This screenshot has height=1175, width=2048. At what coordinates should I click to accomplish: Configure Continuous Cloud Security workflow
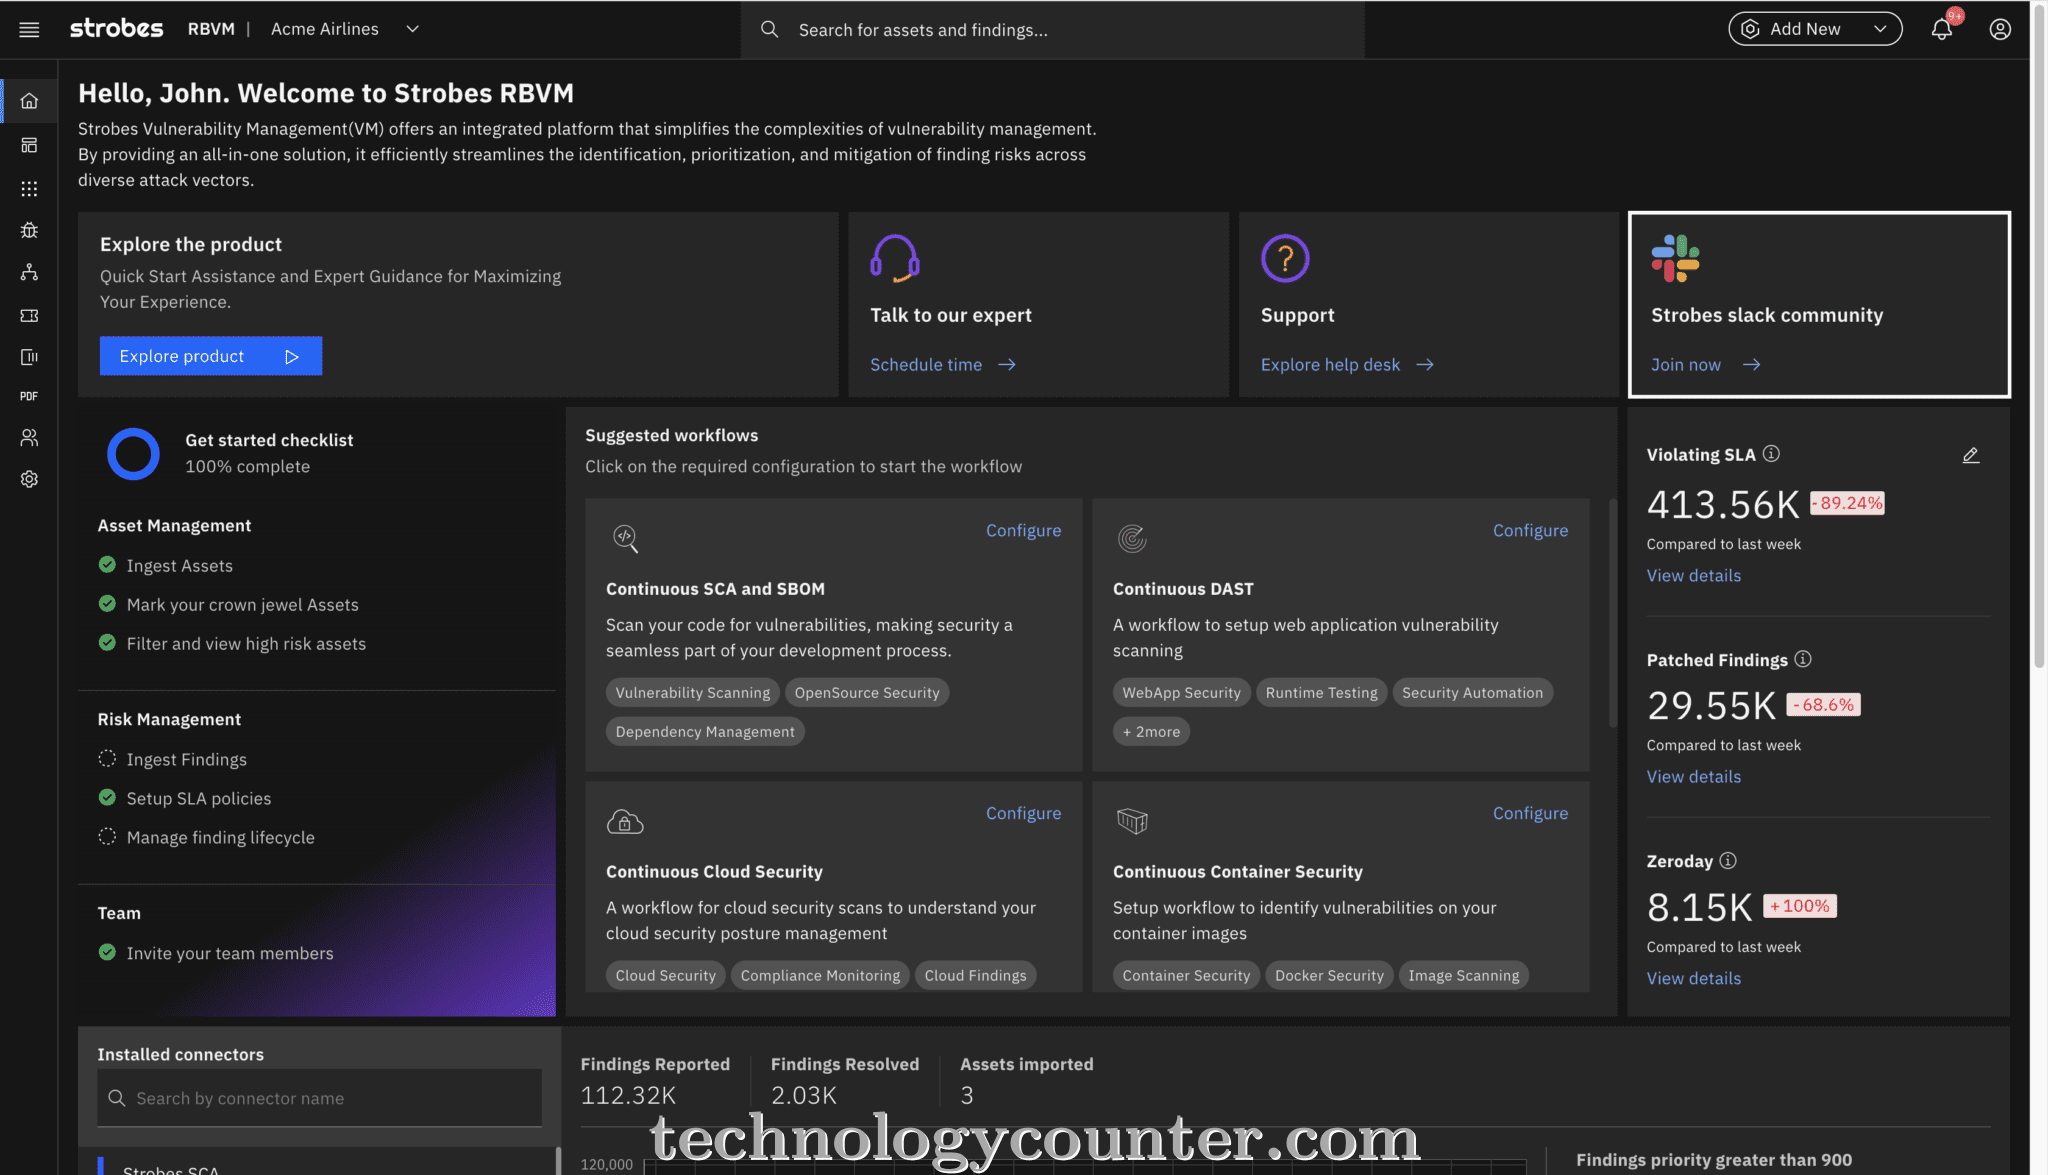click(x=1023, y=813)
